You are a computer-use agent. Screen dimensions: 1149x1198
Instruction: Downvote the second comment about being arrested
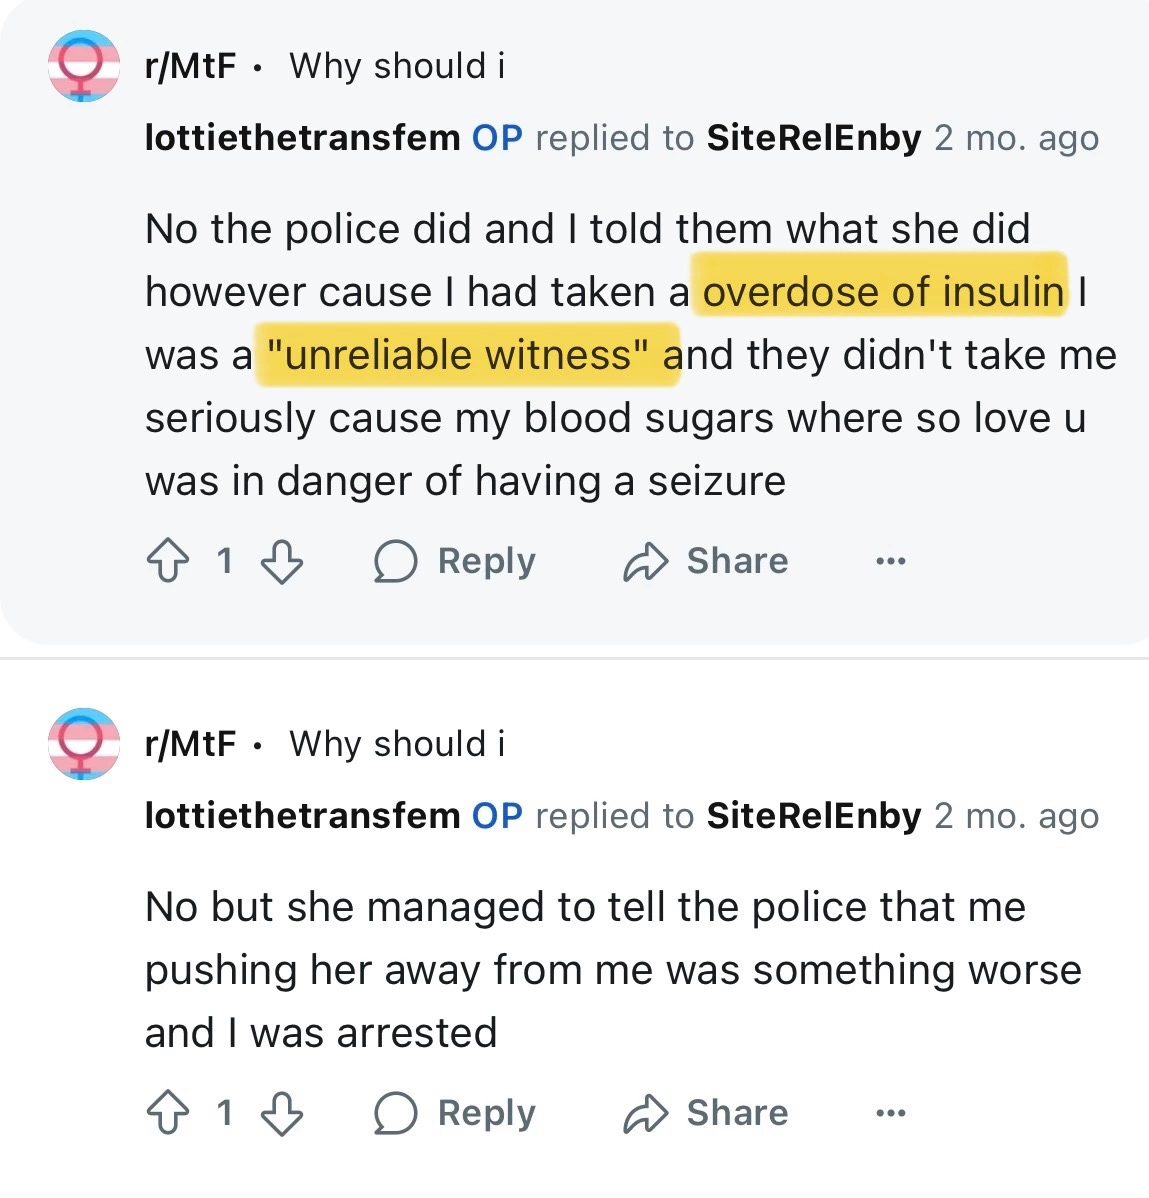coord(282,1113)
